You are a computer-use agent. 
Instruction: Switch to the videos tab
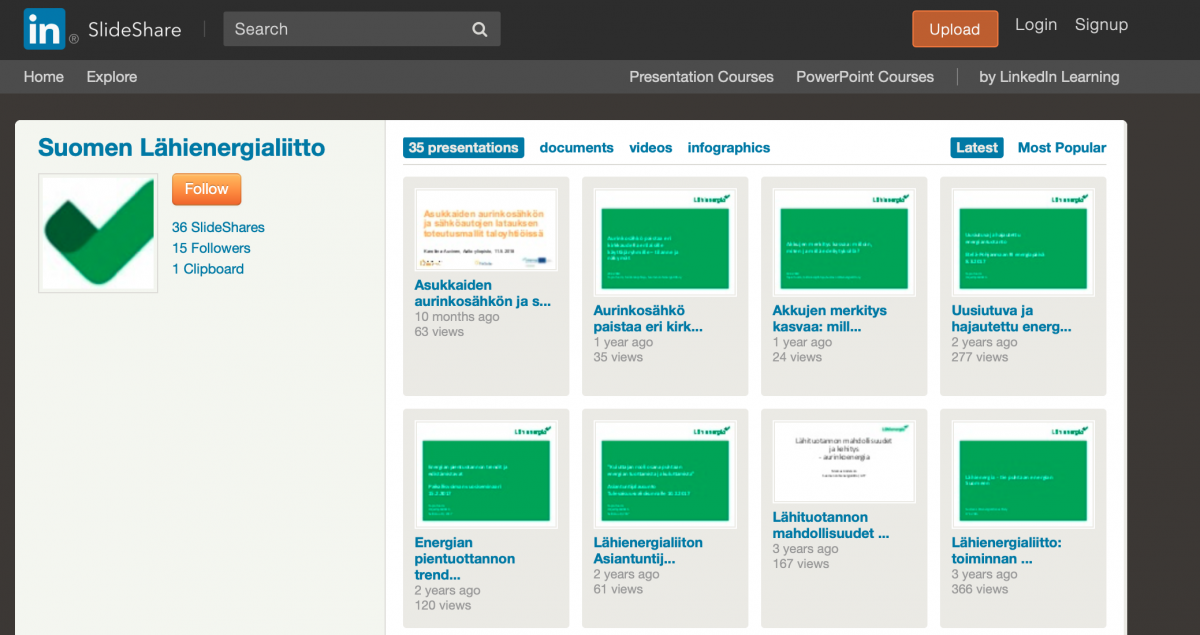650,148
